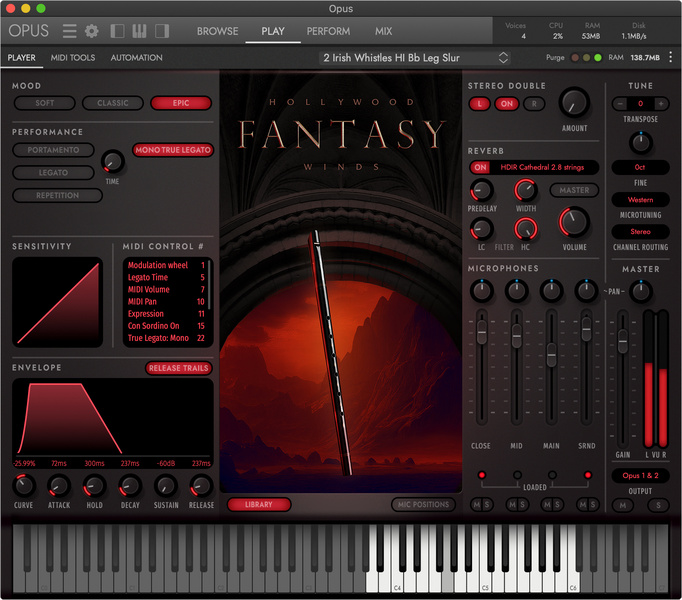Select the Stereo Double R button

(x=534, y=104)
